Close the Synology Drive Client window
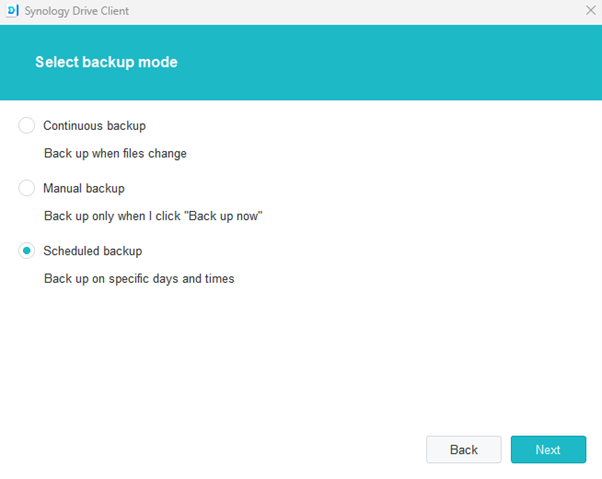The image size is (602, 479). pos(590,10)
